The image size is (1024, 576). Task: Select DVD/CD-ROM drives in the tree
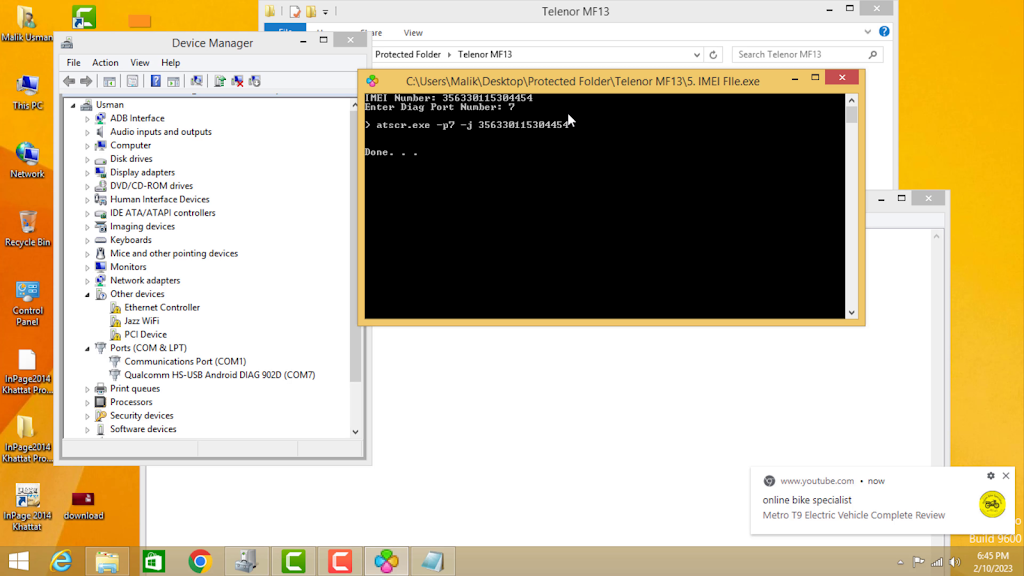(x=152, y=186)
